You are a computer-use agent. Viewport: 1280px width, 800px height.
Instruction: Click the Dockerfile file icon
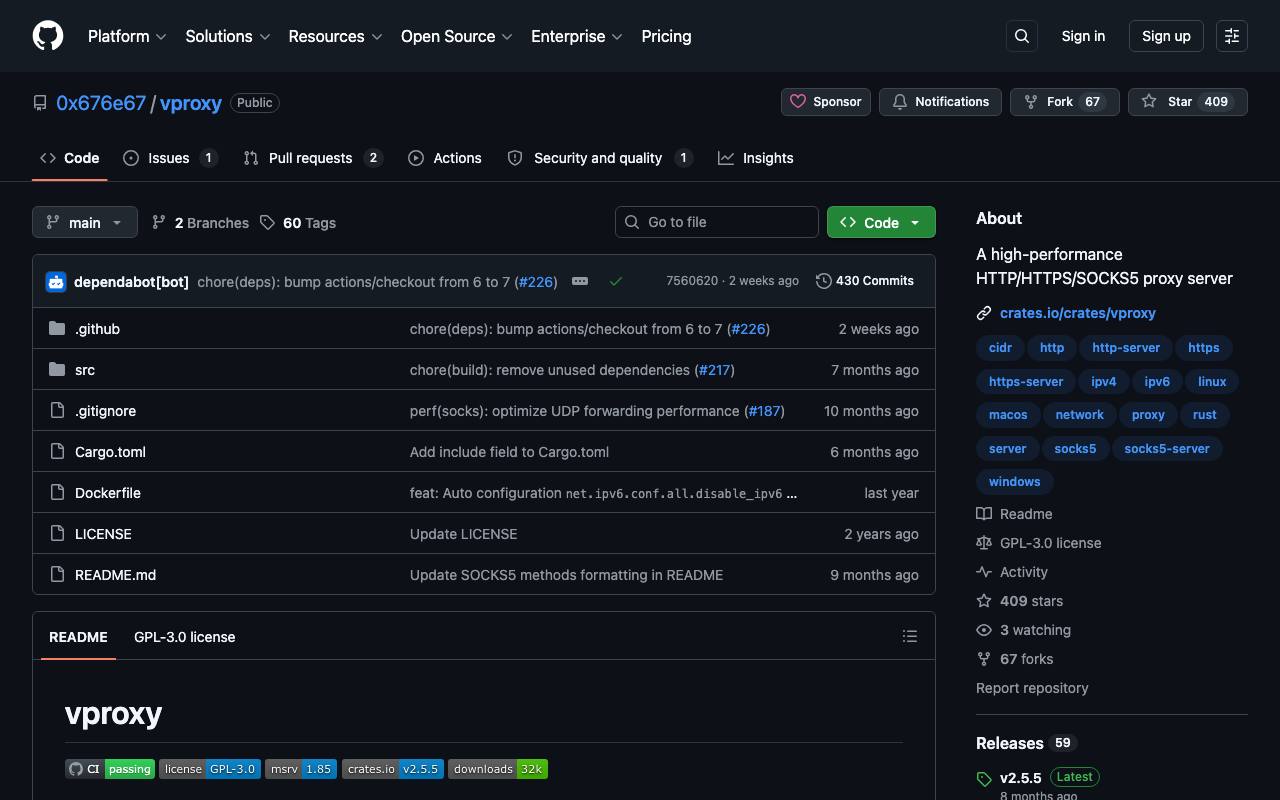point(57,493)
